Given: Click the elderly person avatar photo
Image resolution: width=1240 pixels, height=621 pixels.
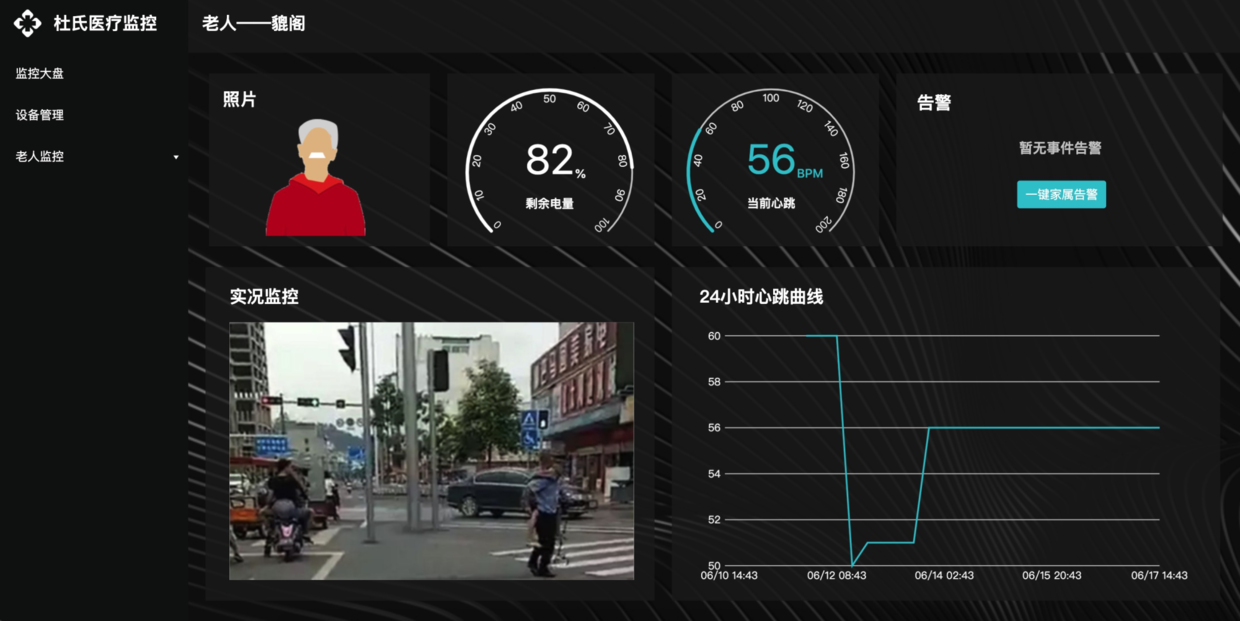Looking at the screenshot, I should 316,177.
